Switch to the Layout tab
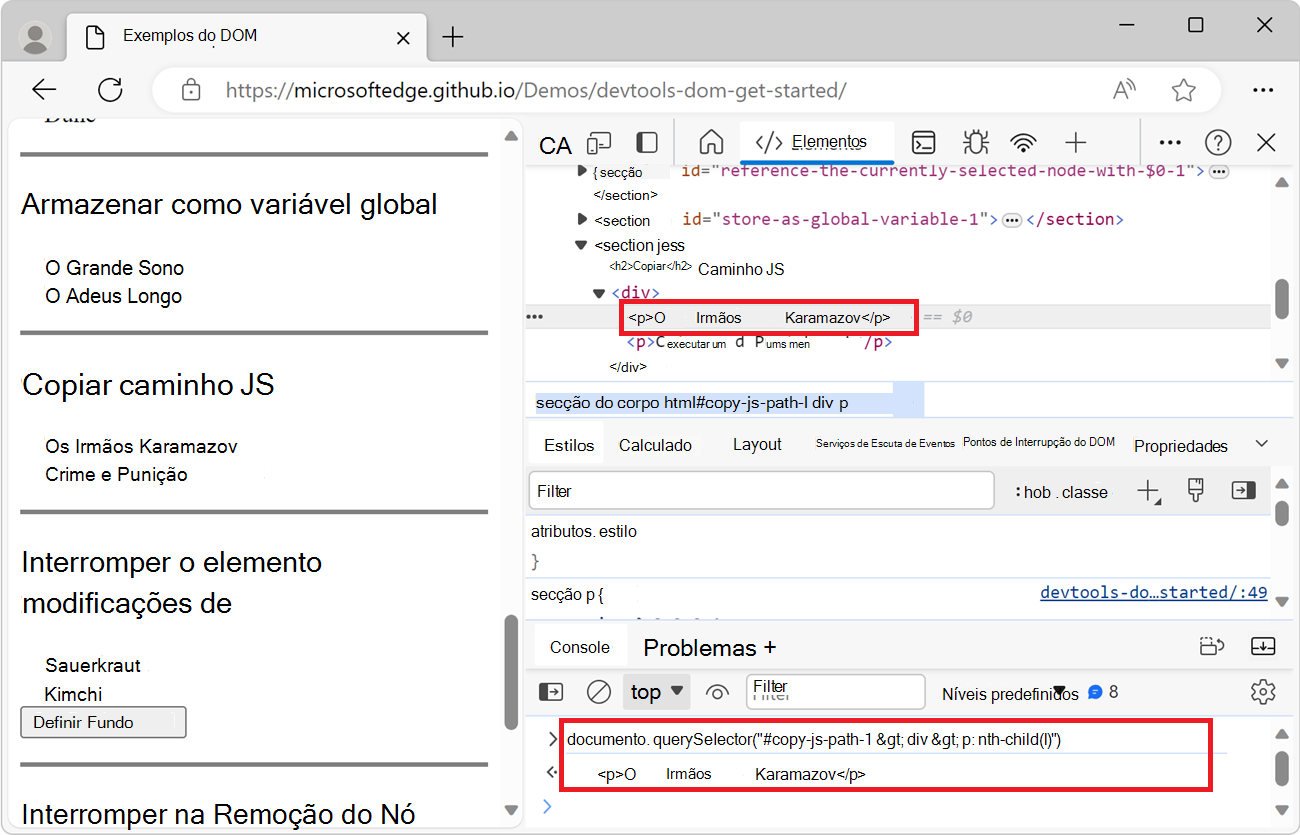The height and width of the screenshot is (835, 1300). pos(756,444)
